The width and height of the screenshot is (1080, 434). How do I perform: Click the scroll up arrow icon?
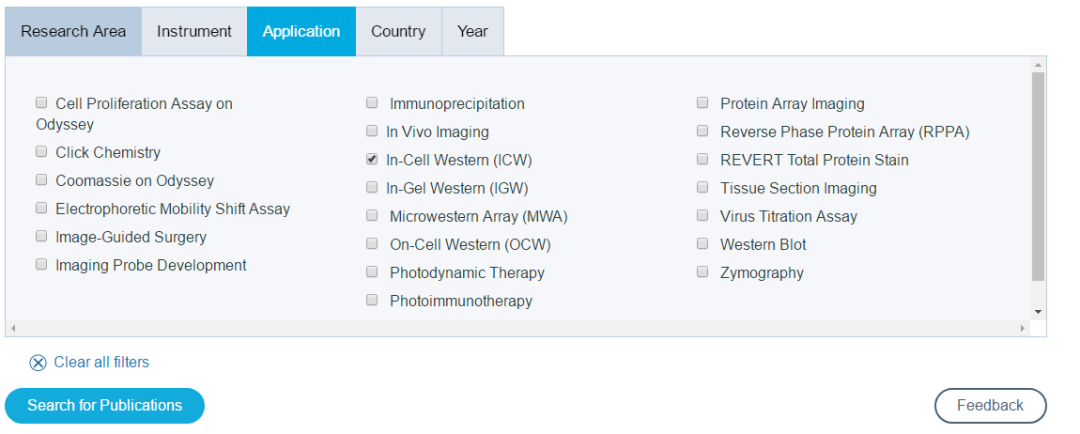[x=1038, y=66]
